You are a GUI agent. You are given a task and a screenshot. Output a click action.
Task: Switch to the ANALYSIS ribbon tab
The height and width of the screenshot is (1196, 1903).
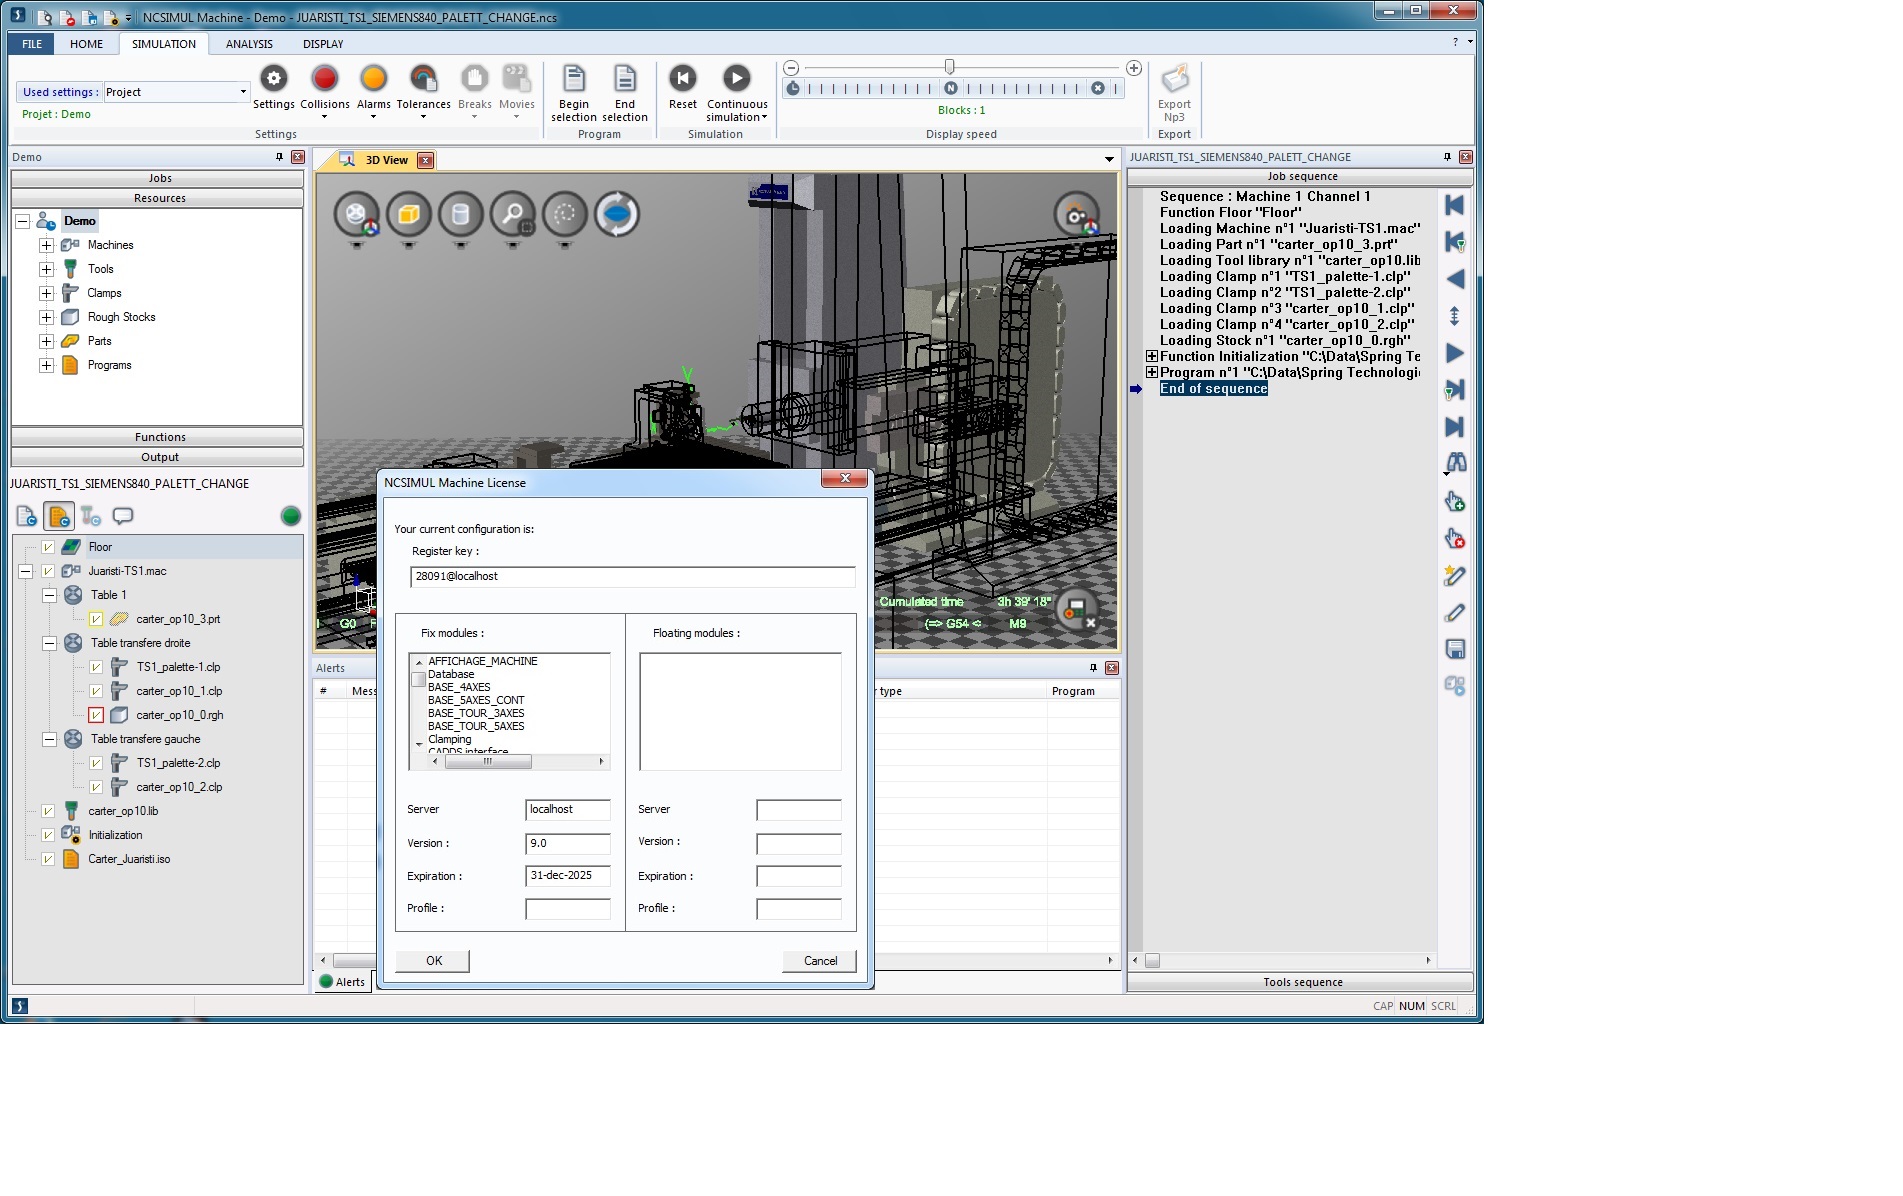point(249,44)
